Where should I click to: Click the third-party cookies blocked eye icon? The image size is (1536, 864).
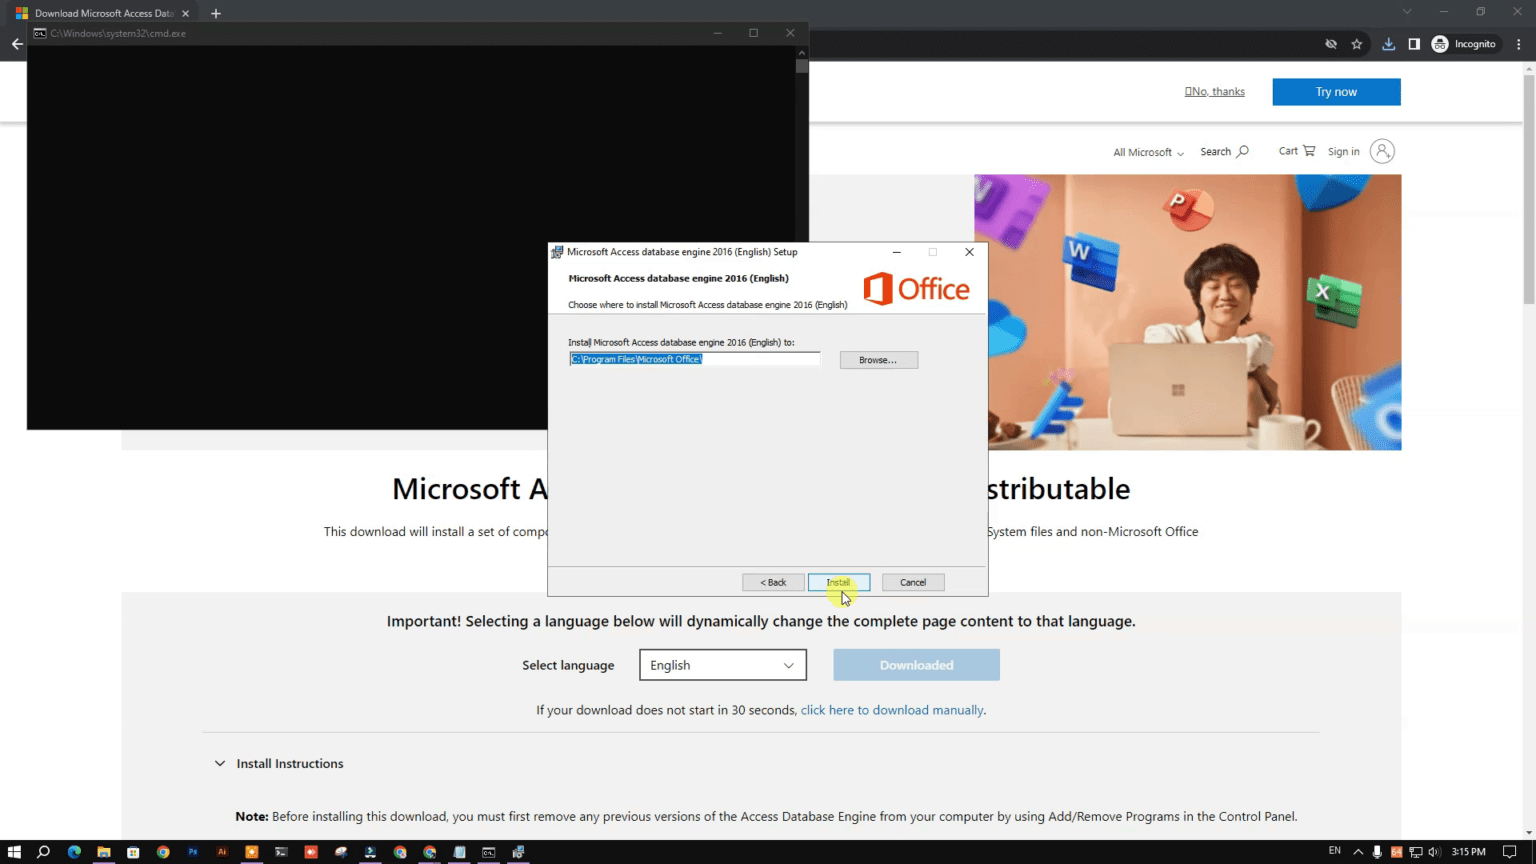[x=1331, y=44]
